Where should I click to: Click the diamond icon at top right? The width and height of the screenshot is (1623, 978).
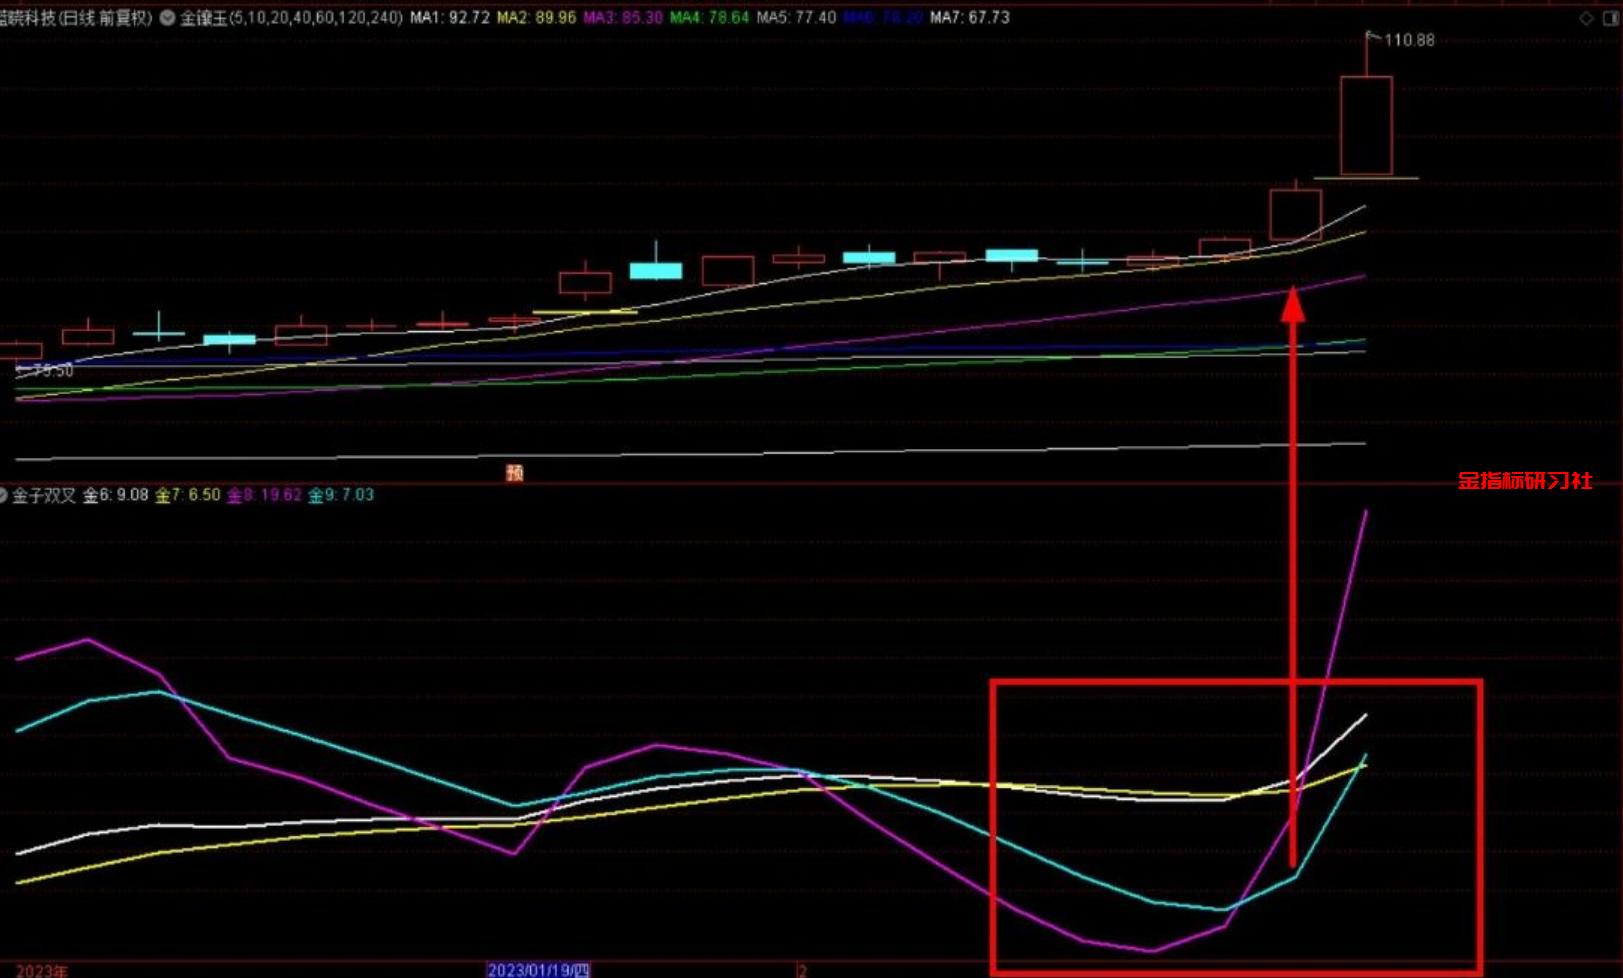pyautogui.click(x=1586, y=18)
